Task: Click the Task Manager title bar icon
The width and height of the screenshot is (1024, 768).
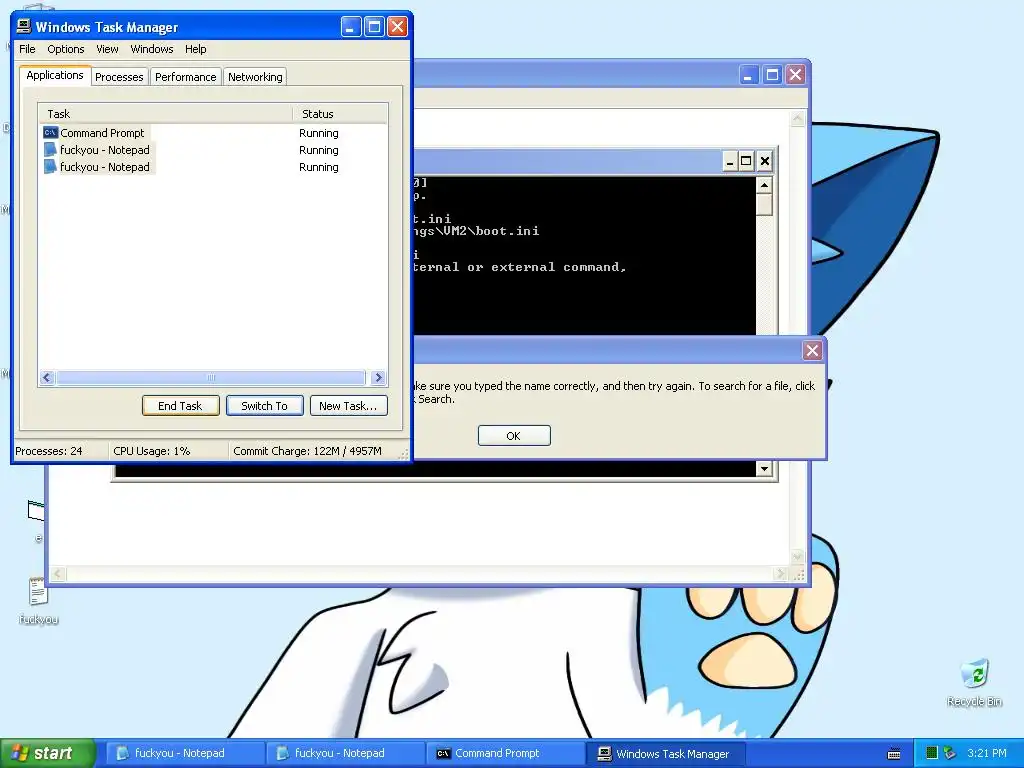Action: click(24, 27)
